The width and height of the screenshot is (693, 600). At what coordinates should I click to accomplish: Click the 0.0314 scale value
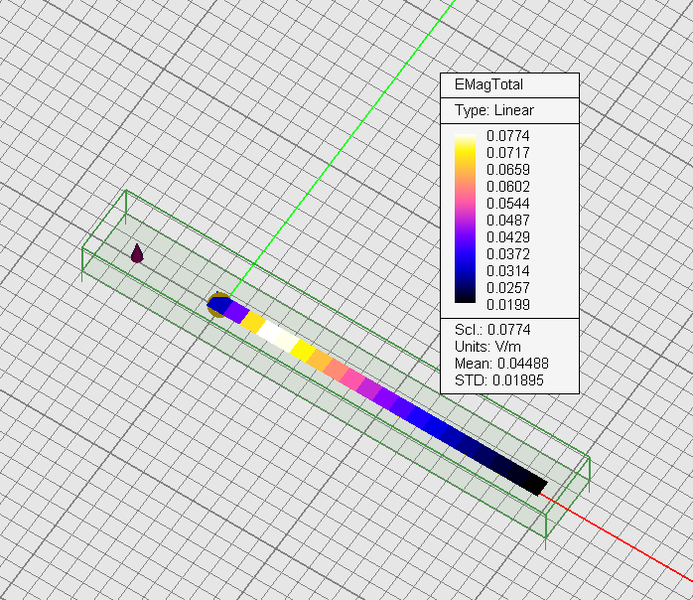pos(508,270)
